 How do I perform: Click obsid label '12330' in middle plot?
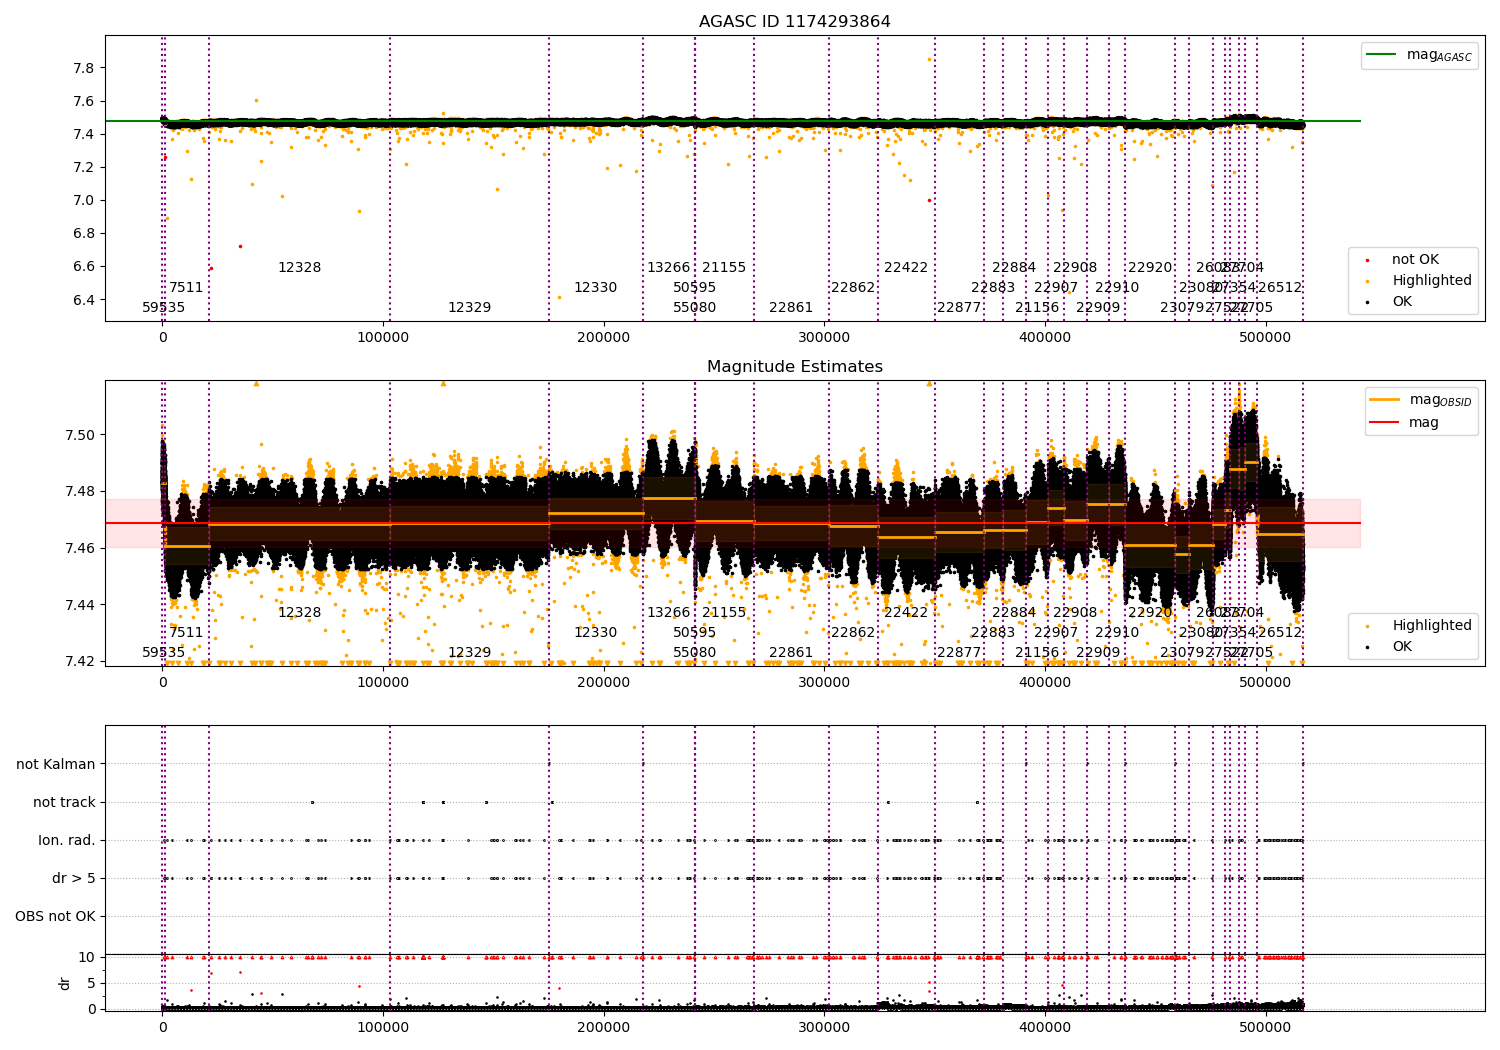click(595, 633)
